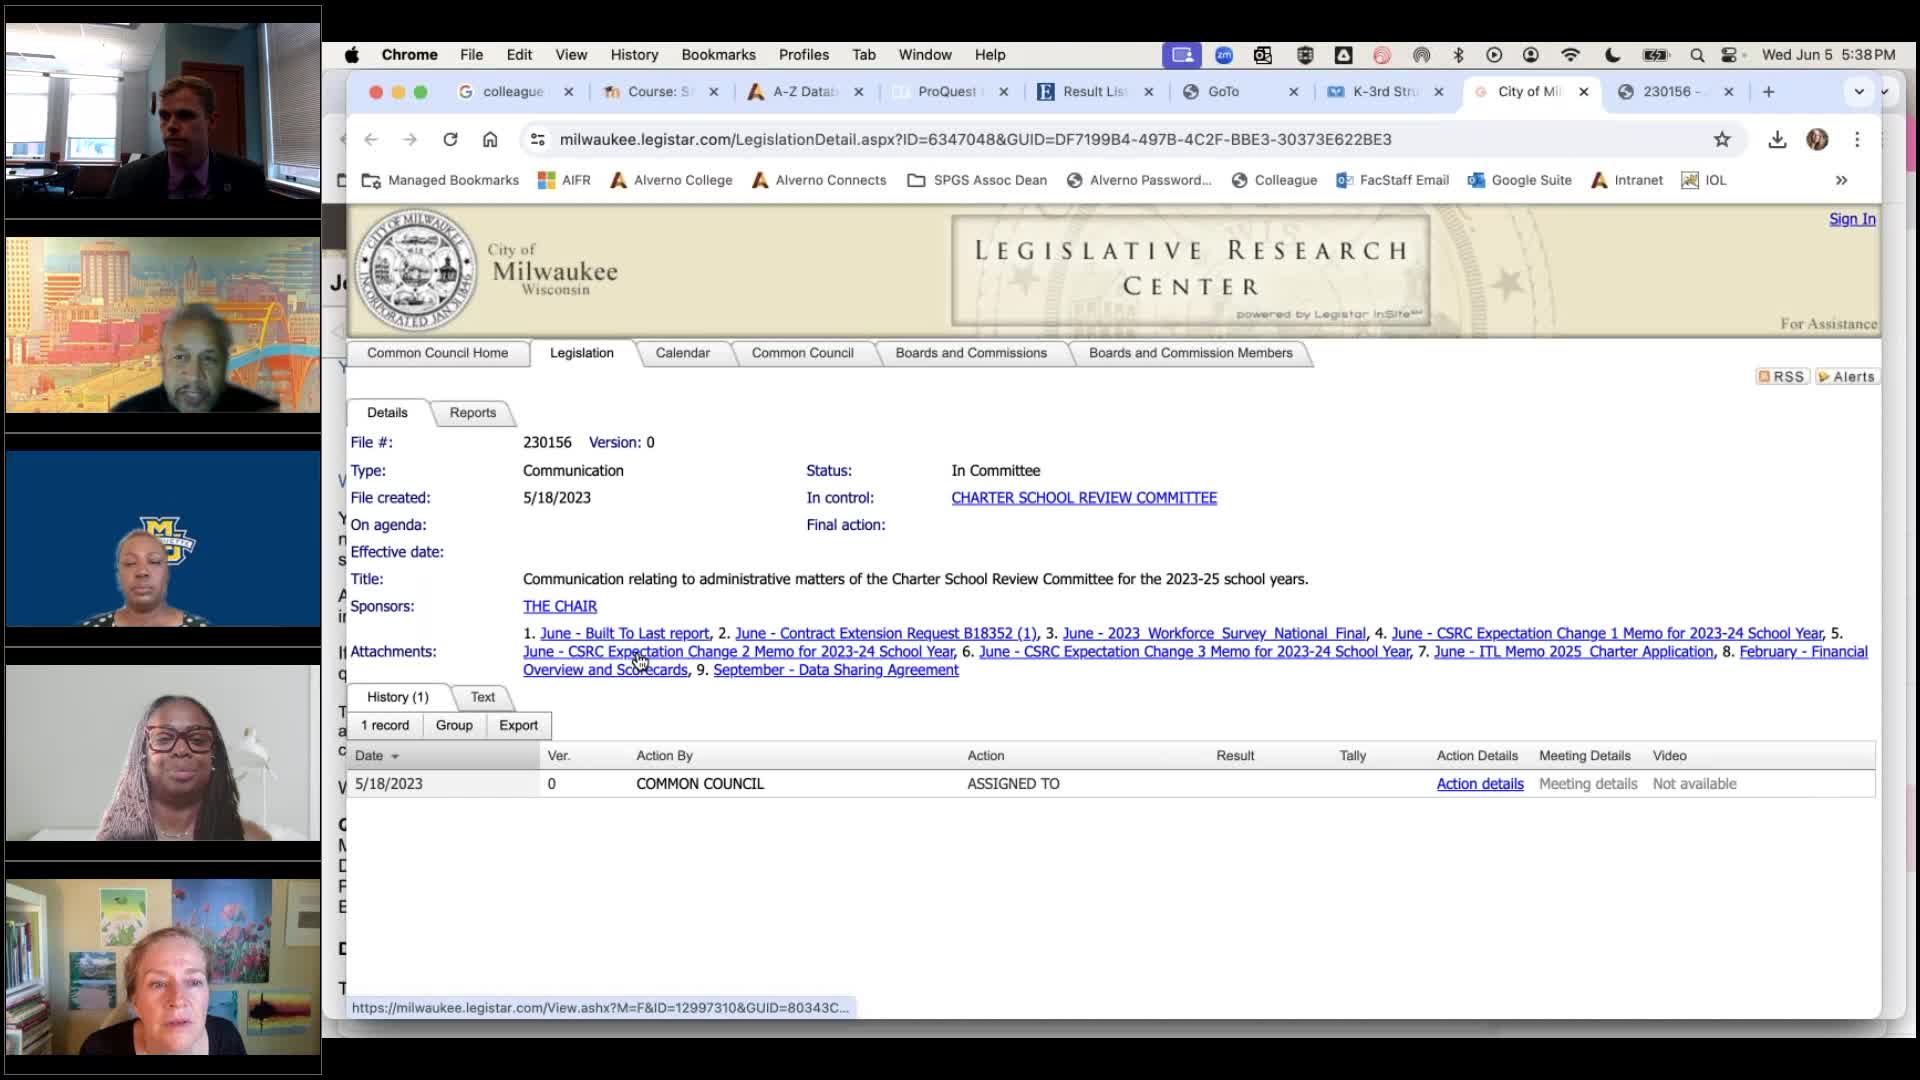Open a new tab with the plus icon
The image size is (1920, 1080).
pos(1768,92)
